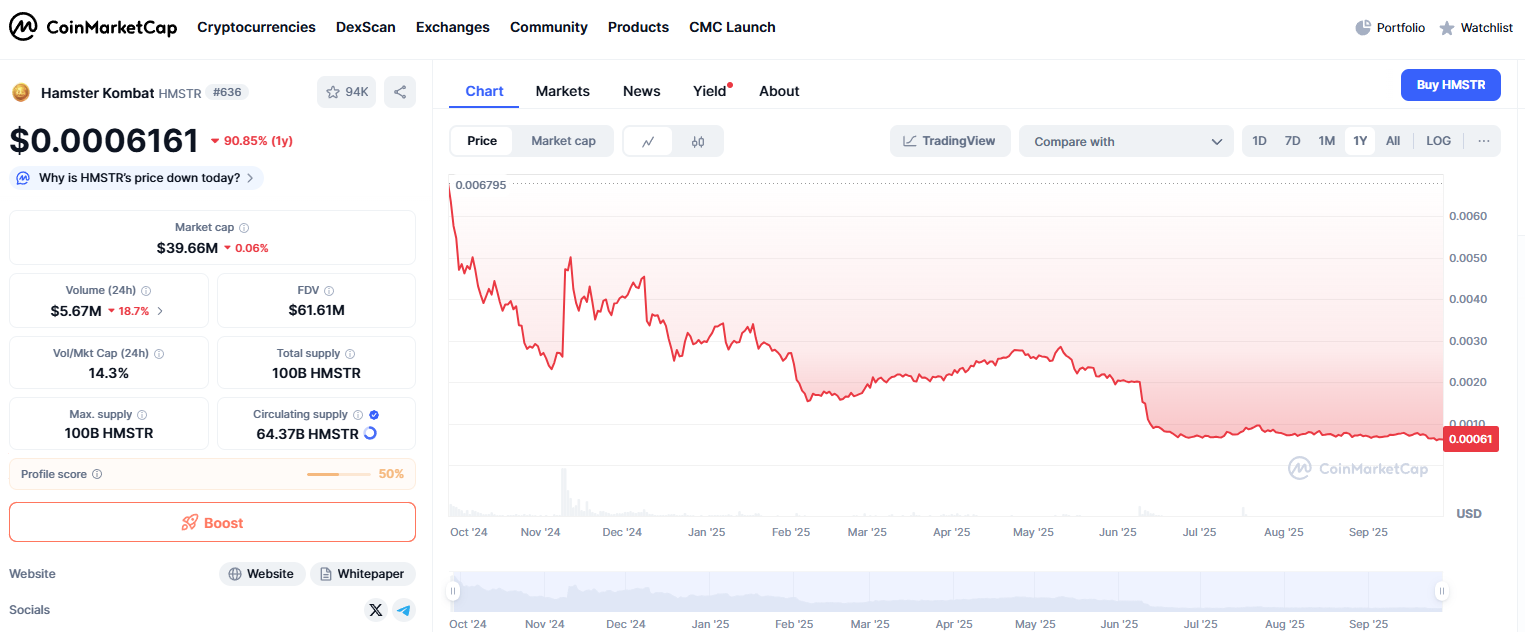The height and width of the screenshot is (632, 1525).
Task: Open the Cryptocurrencies menu in the header
Action: click(x=256, y=27)
